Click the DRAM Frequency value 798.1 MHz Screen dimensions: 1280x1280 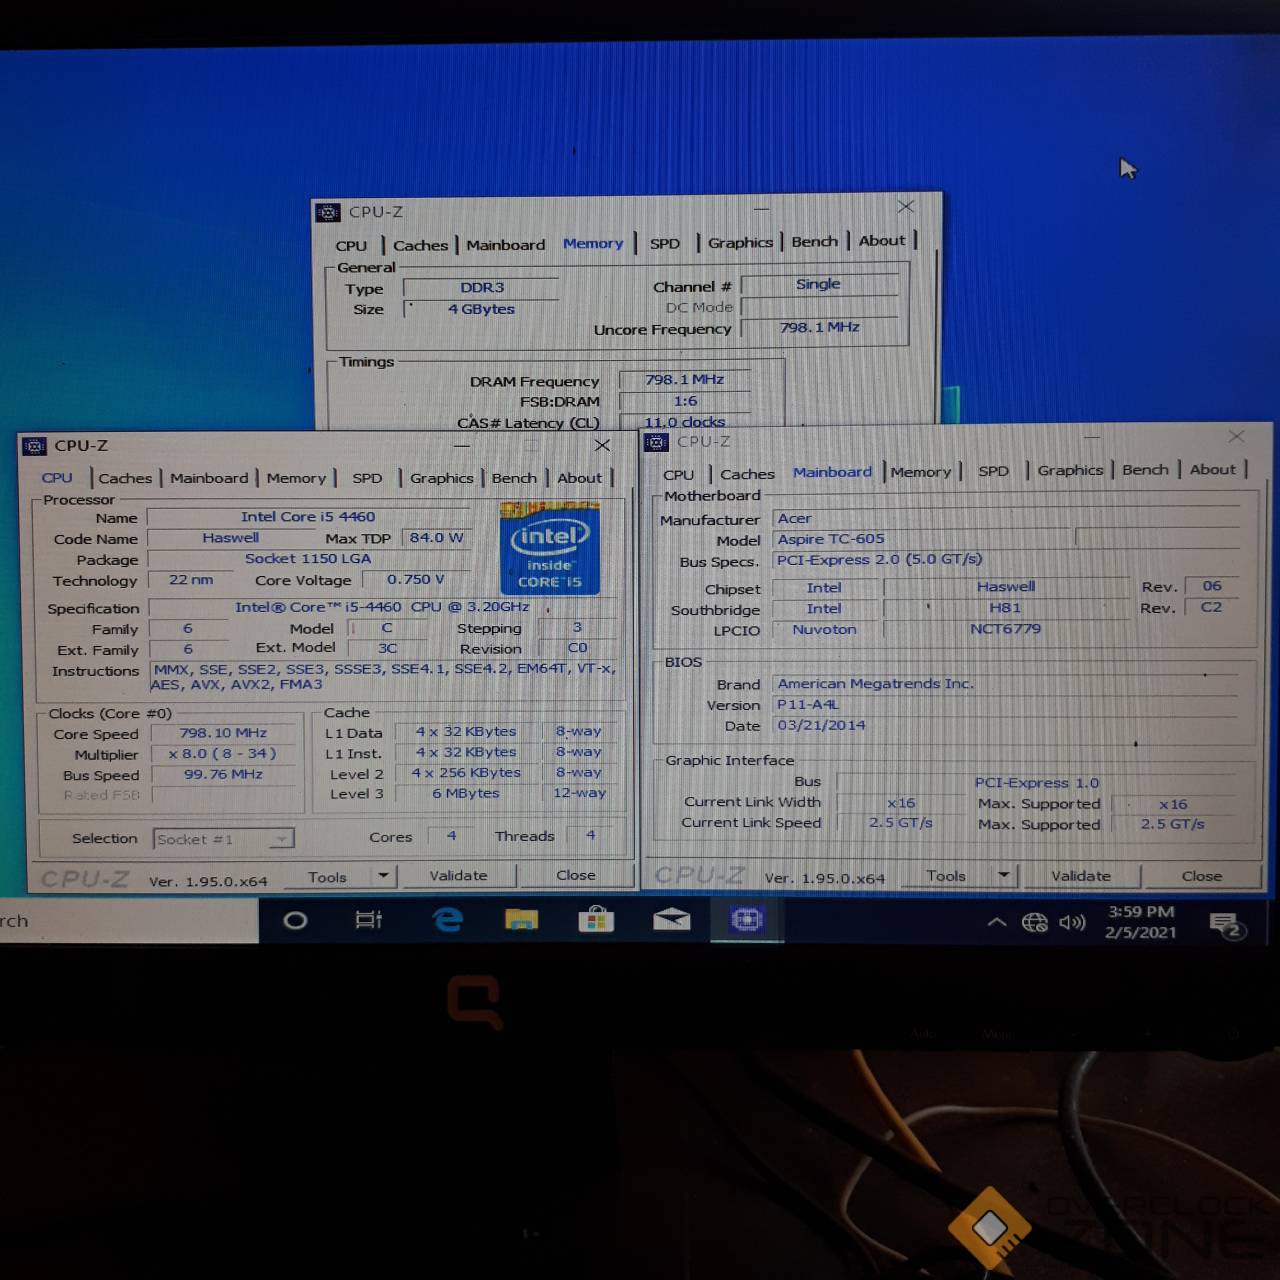click(685, 380)
